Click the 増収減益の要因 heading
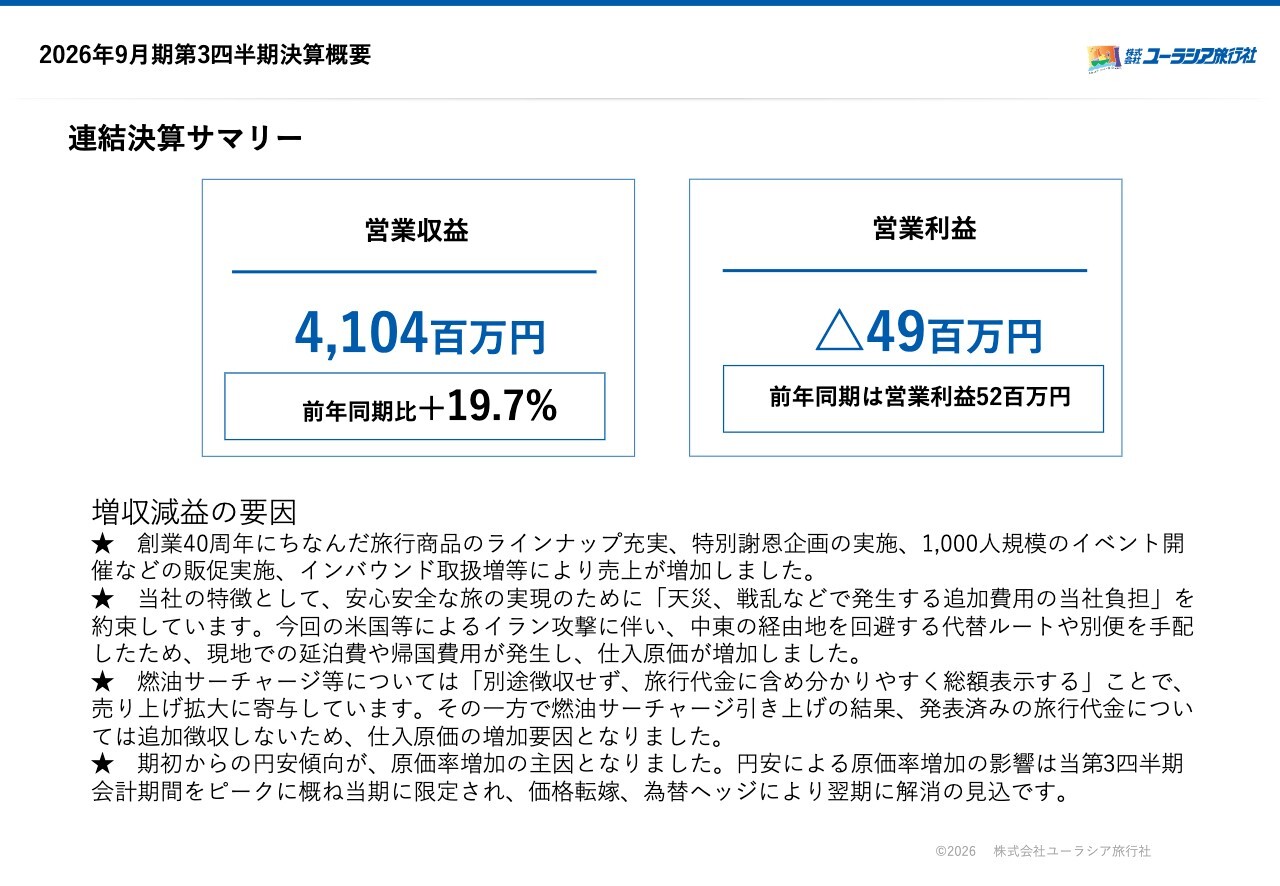The height and width of the screenshot is (886, 1280). tap(195, 513)
